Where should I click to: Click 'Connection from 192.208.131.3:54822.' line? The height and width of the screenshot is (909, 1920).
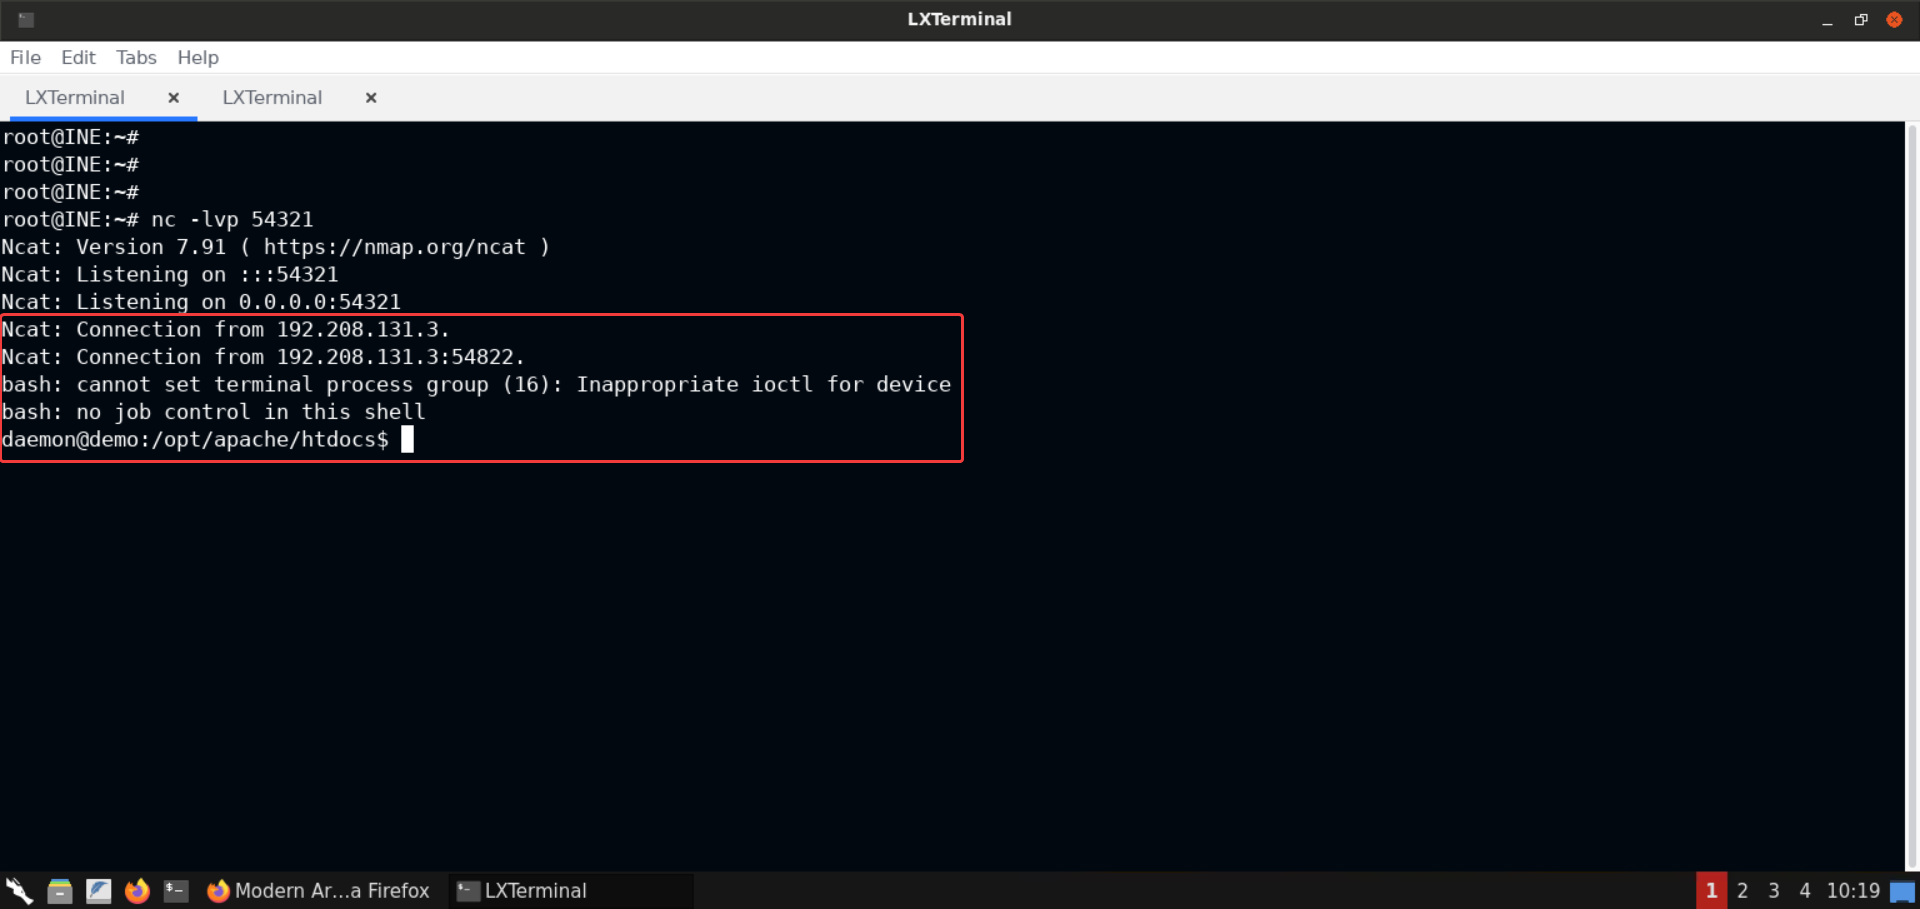pos(263,357)
